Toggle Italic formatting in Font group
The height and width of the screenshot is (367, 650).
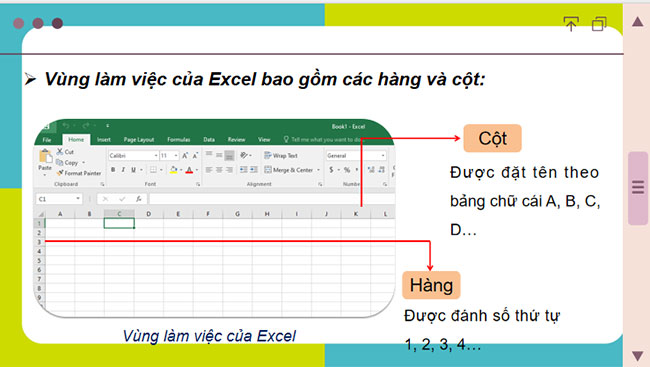coord(123,170)
